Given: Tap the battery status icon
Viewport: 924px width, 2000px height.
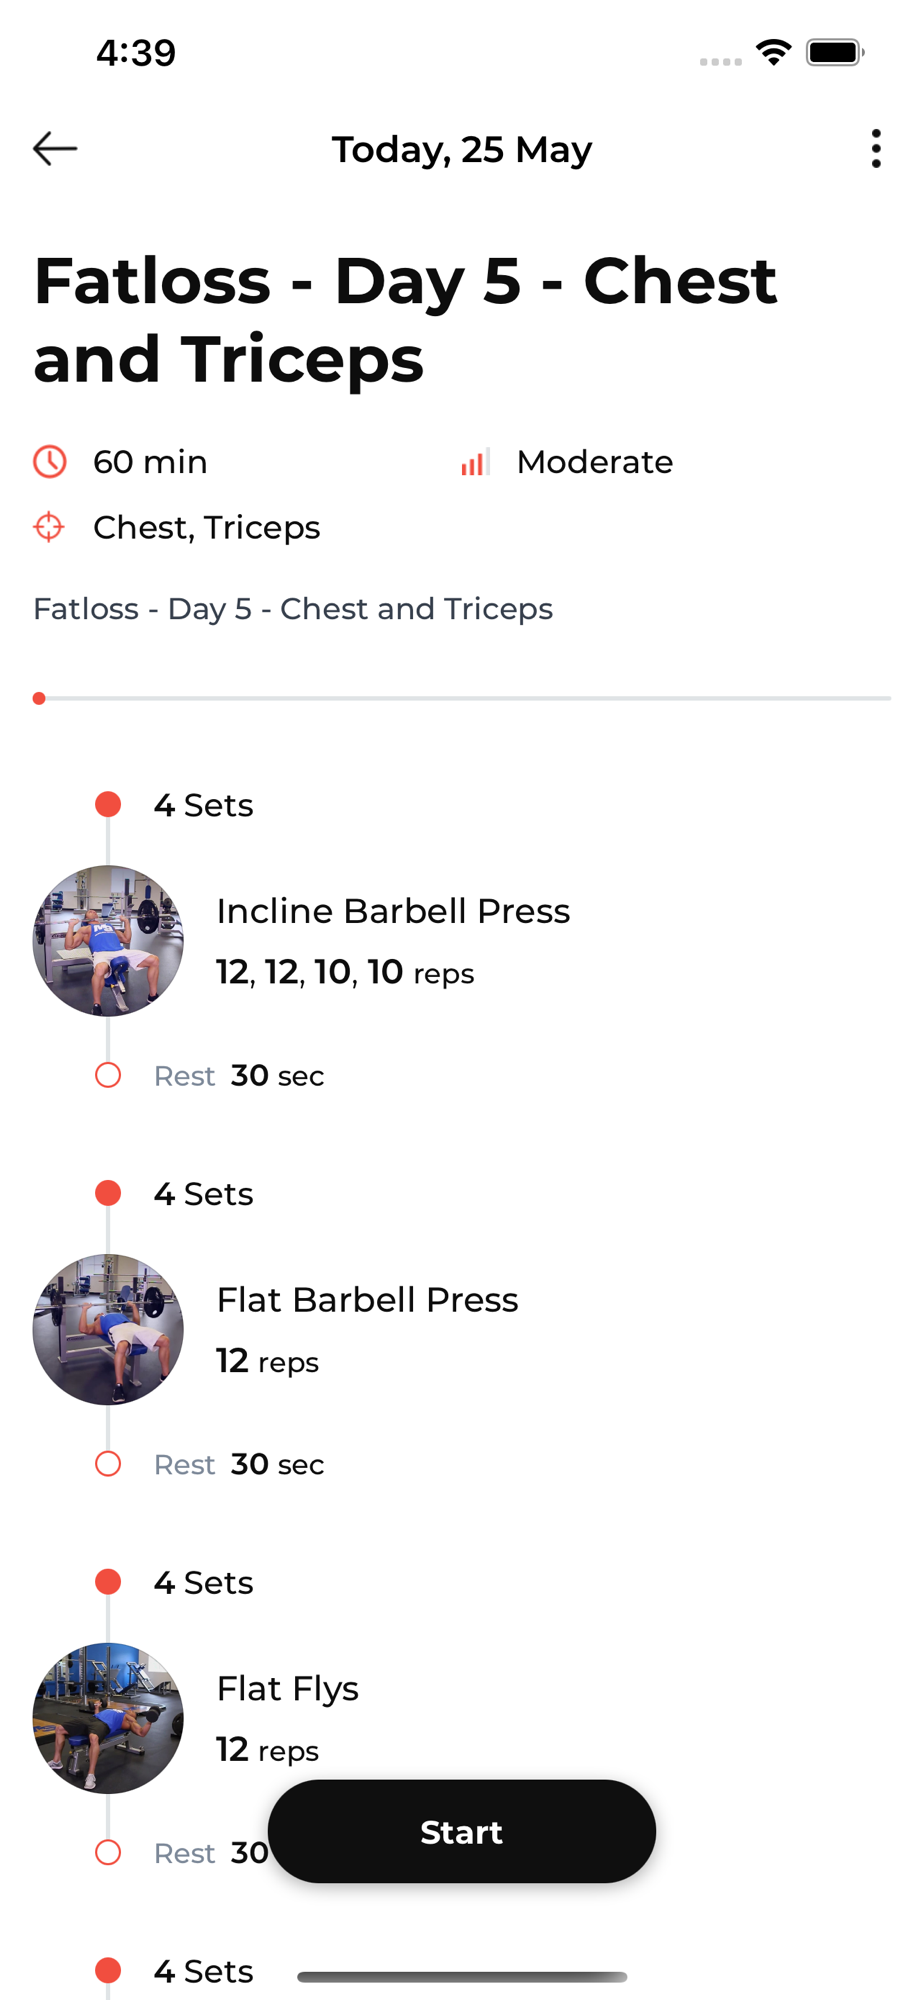Looking at the screenshot, I should [x=835, y=53].
